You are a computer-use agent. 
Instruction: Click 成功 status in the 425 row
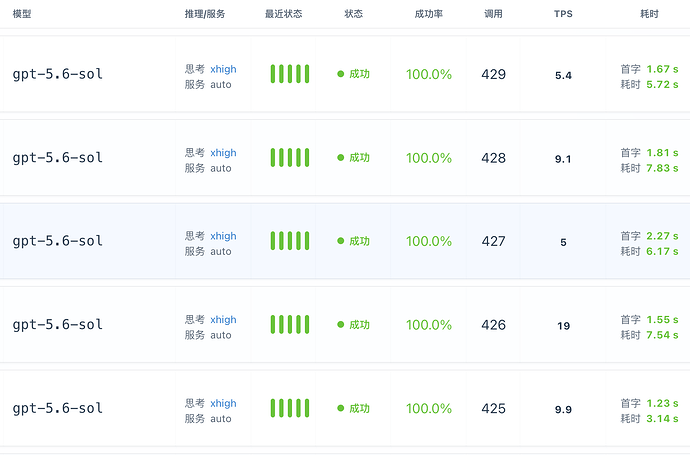(353, 408)
